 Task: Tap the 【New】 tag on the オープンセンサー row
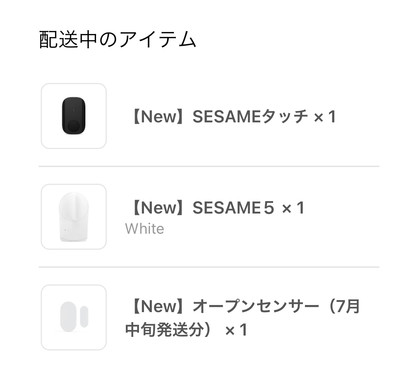(x=159, y=306)
